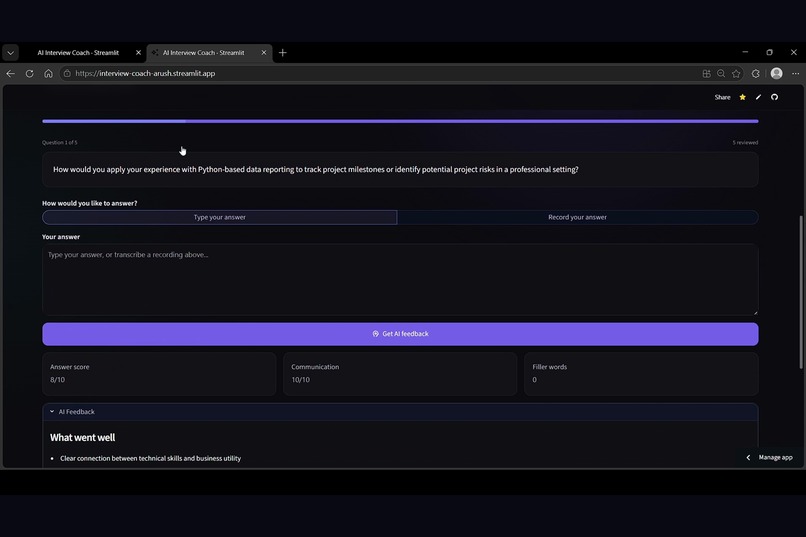Screen dimensions: 806x537
Task: Click the 'Question 1 of 5' label
Action: pyautogui.click(x=60, y=142)
